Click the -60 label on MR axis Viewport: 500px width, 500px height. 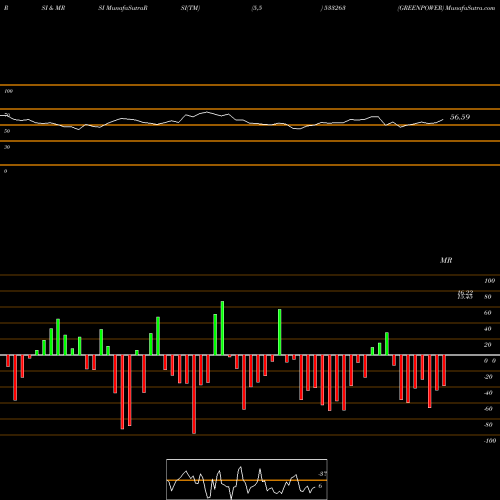pyautogui.click(x=488, y=409)
